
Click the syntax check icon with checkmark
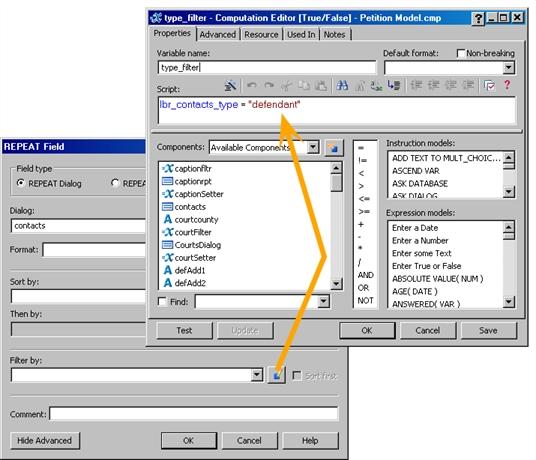pyautogui.click(x=489, y=85)
